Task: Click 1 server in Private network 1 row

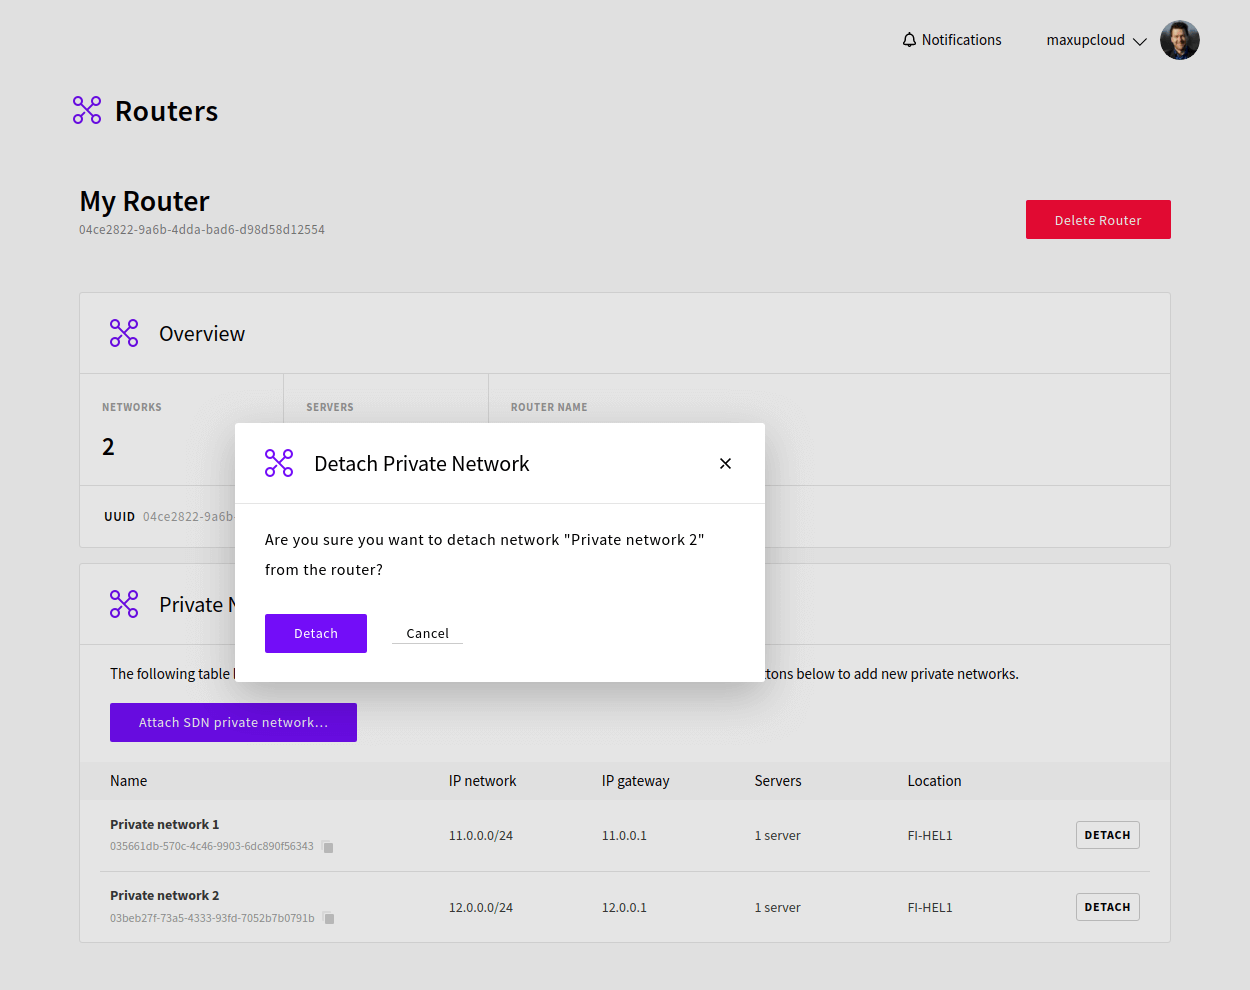Action: [x=777, y=835]
